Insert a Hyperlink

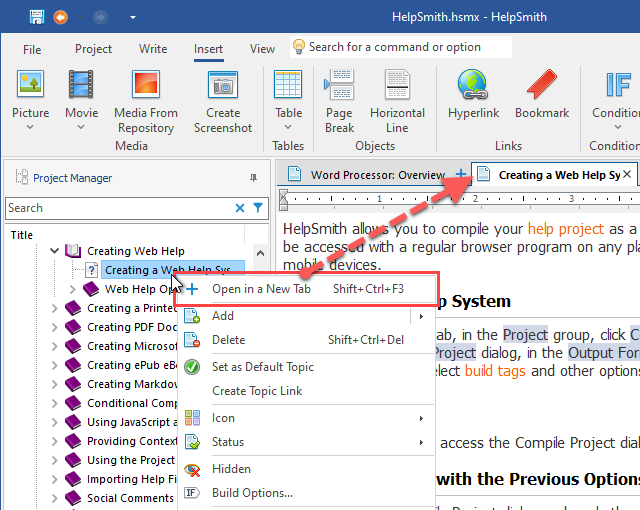tap(473, 95)
